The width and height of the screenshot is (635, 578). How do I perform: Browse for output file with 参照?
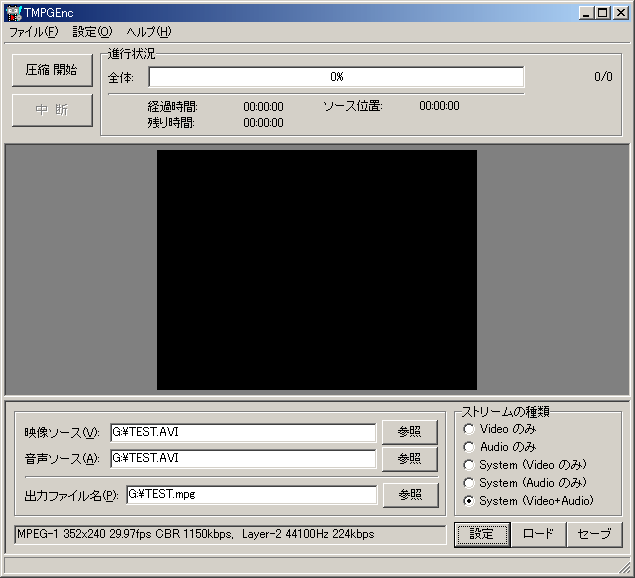pyautogui.click(x=411, y=495)
